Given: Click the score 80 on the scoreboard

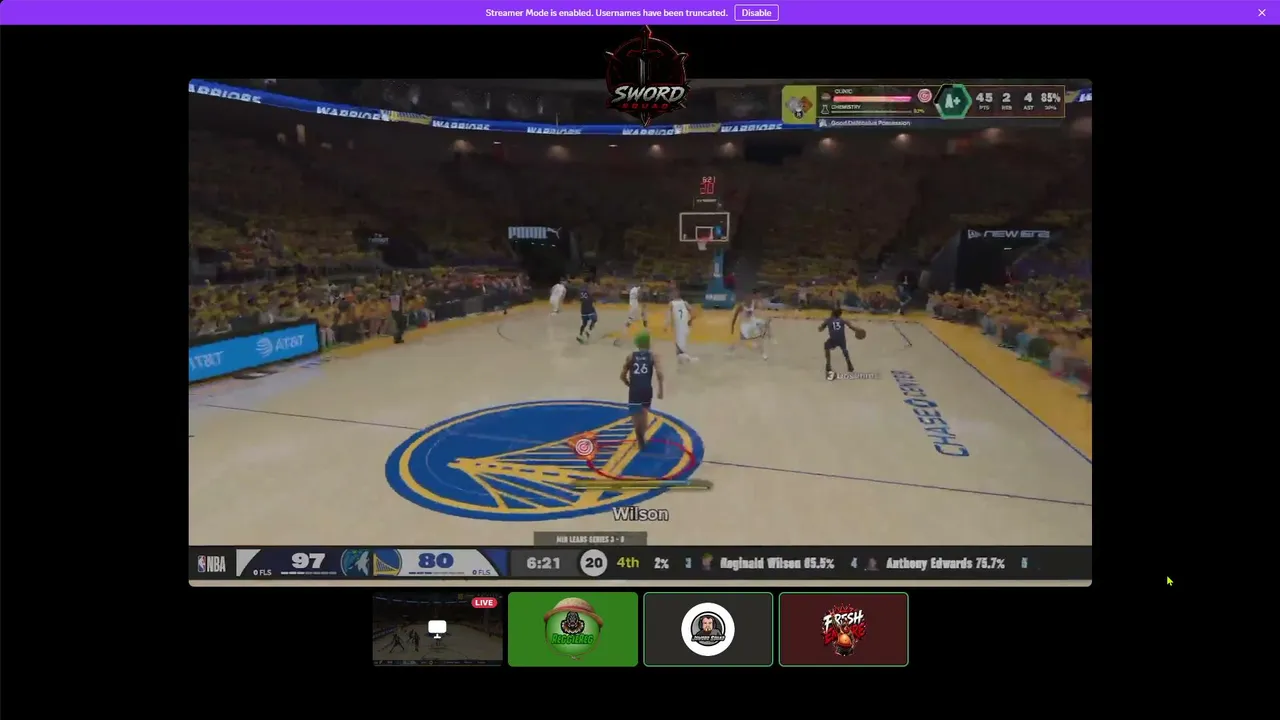Looking at the screenshot, I should point(436,561).
